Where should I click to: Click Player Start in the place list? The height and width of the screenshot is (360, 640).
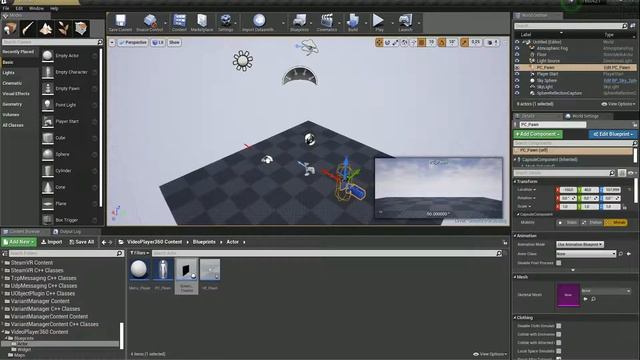67,121
